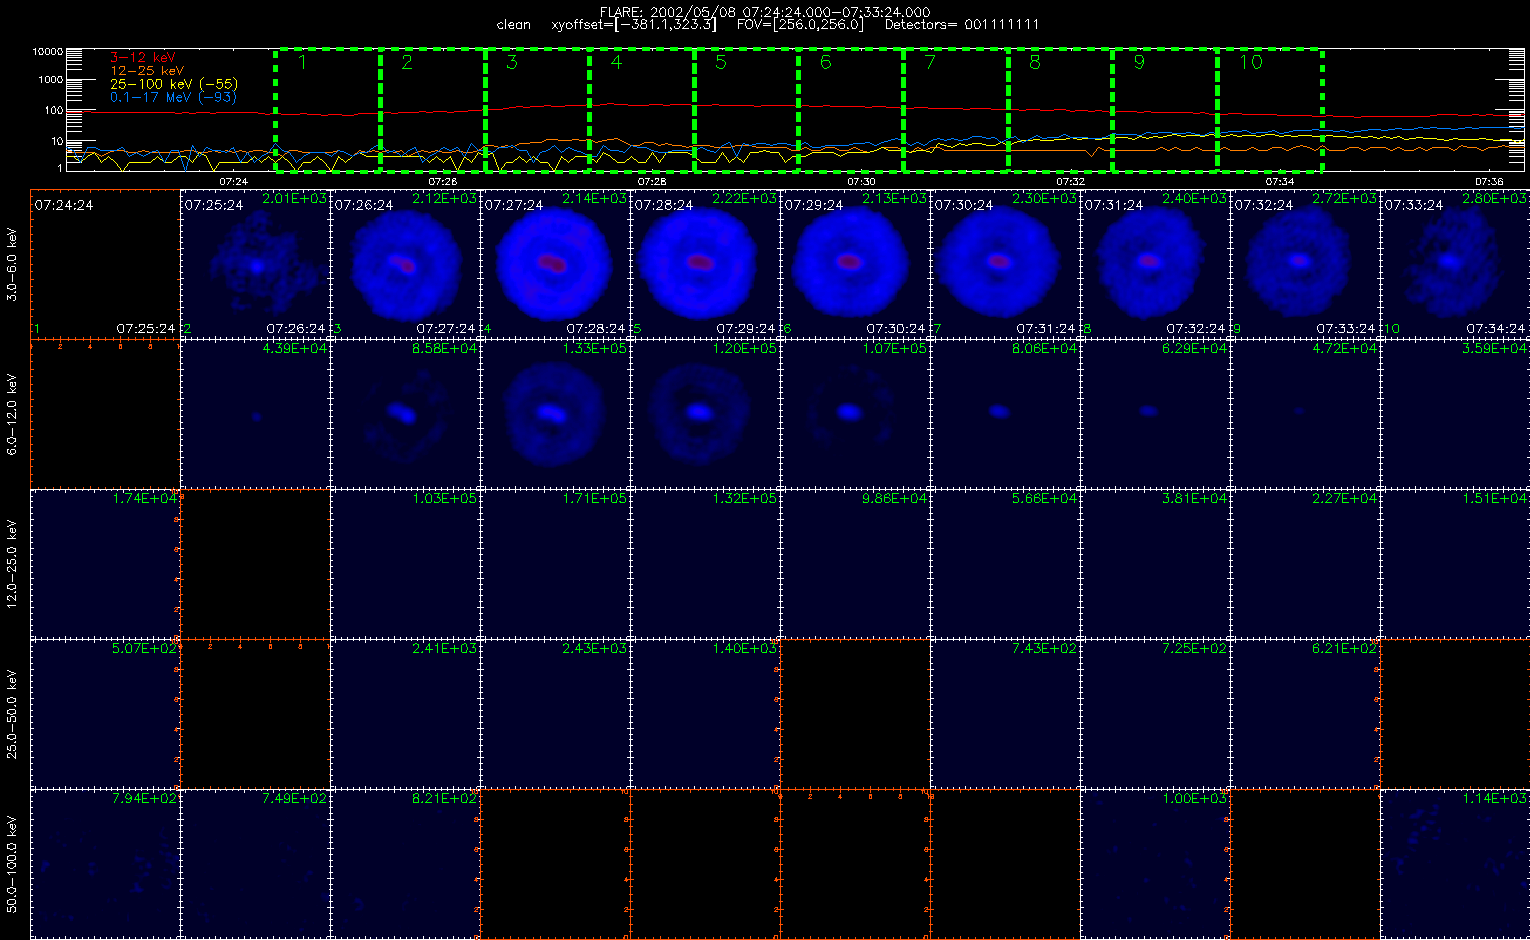Select the 3.0-6.0 keV image with peak 2.14E+03
The height and width of the screenshot is (940, 1530).
[x=555, y=263]
